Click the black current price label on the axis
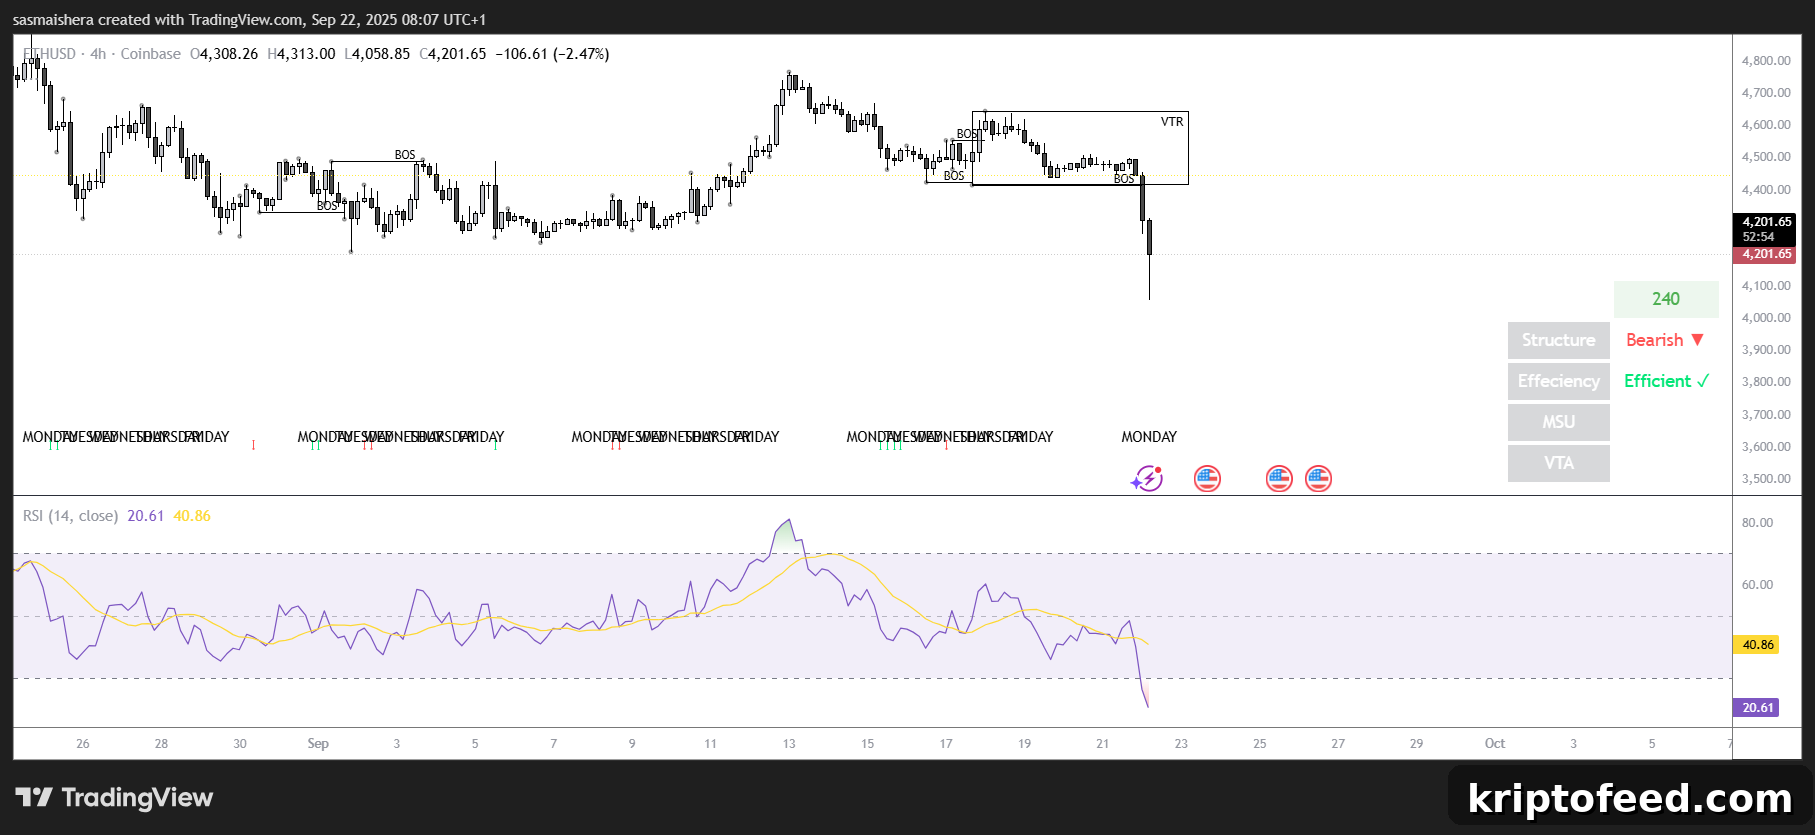Screen dimensions: 1815x835 coord(1764,229)
